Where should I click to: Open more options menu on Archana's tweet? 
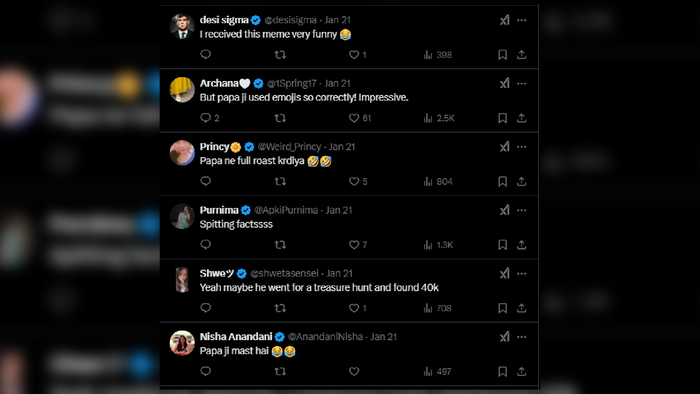[x=521, y=83]
